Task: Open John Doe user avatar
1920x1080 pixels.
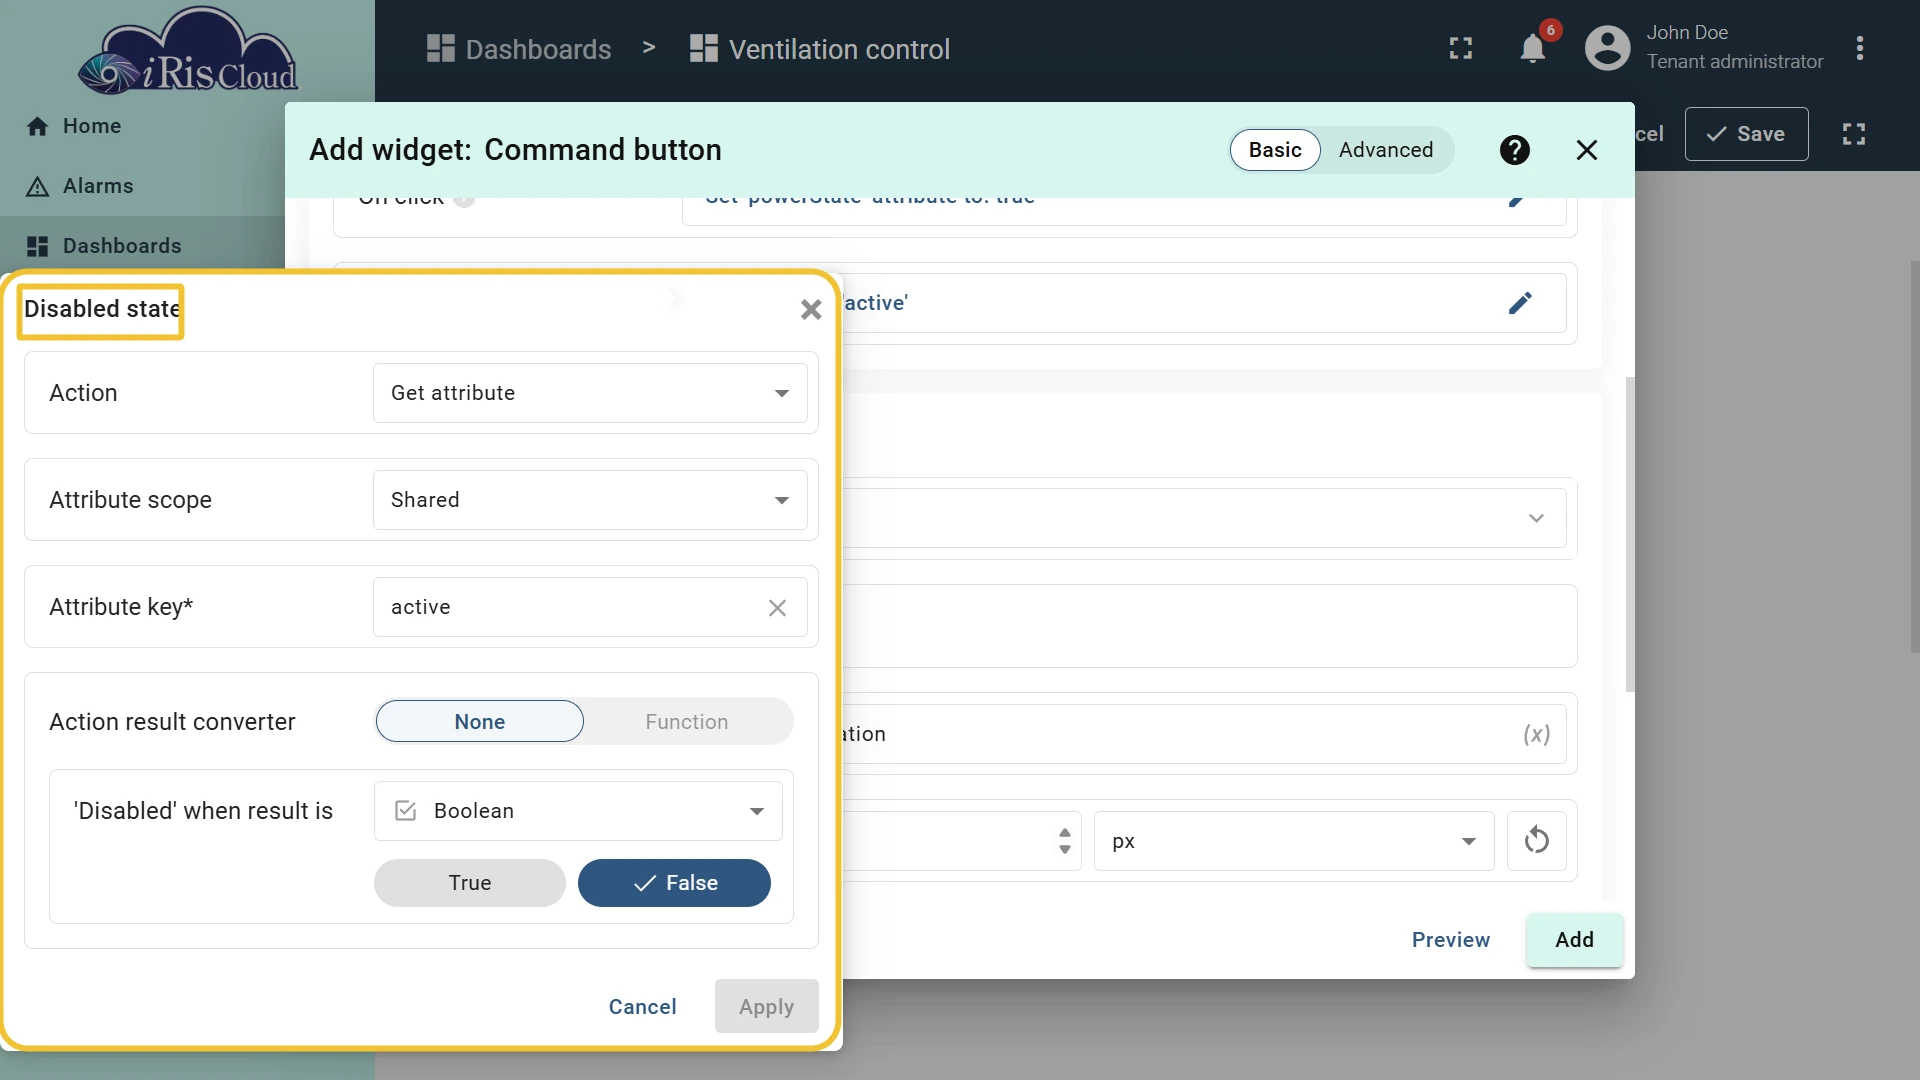Action: 1608,48
